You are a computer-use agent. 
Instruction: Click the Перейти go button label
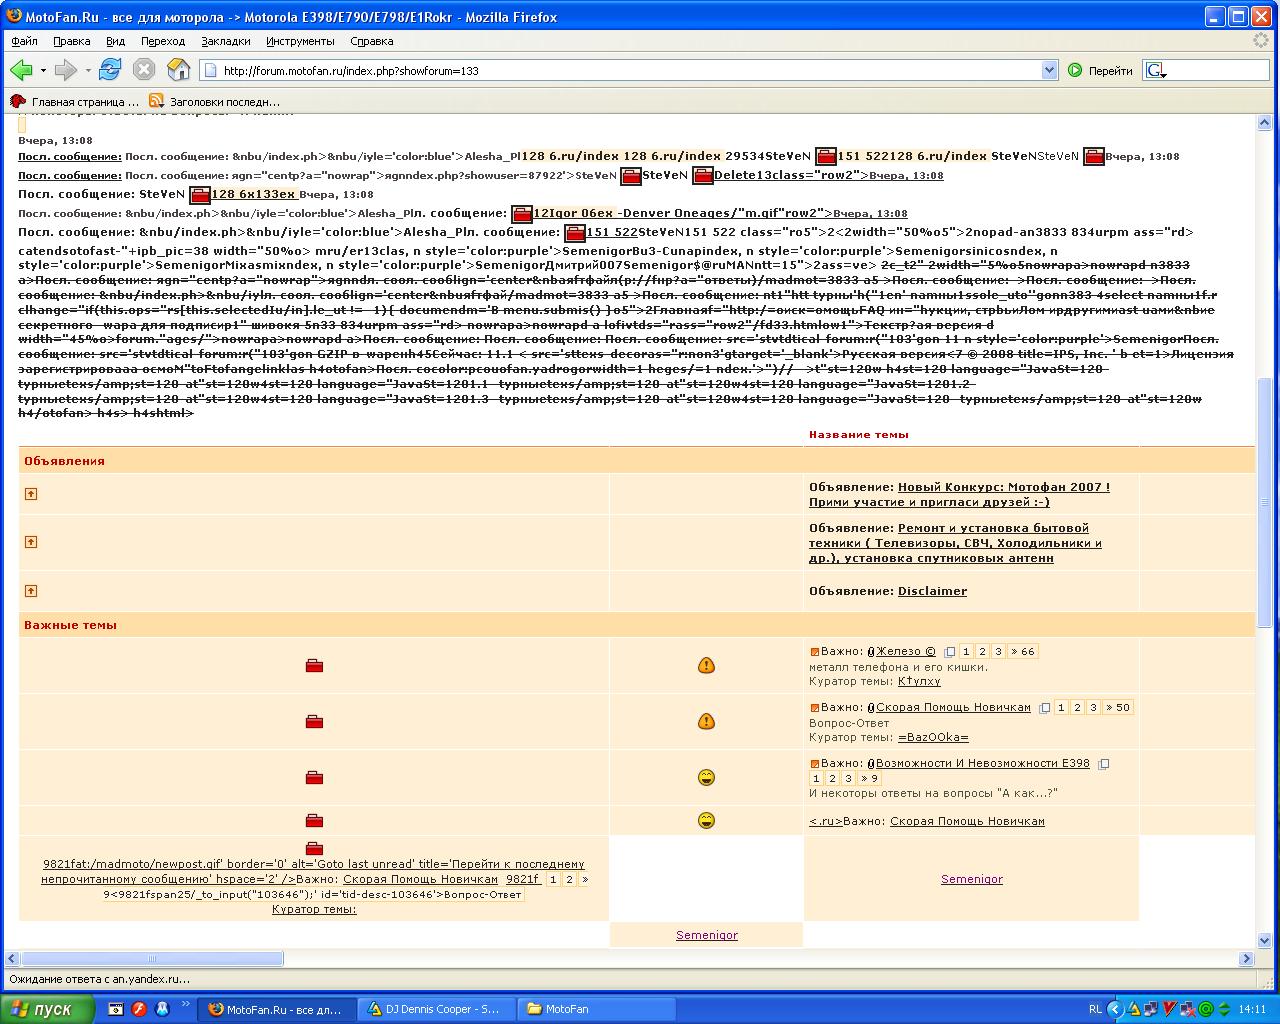click(1111, 70)
